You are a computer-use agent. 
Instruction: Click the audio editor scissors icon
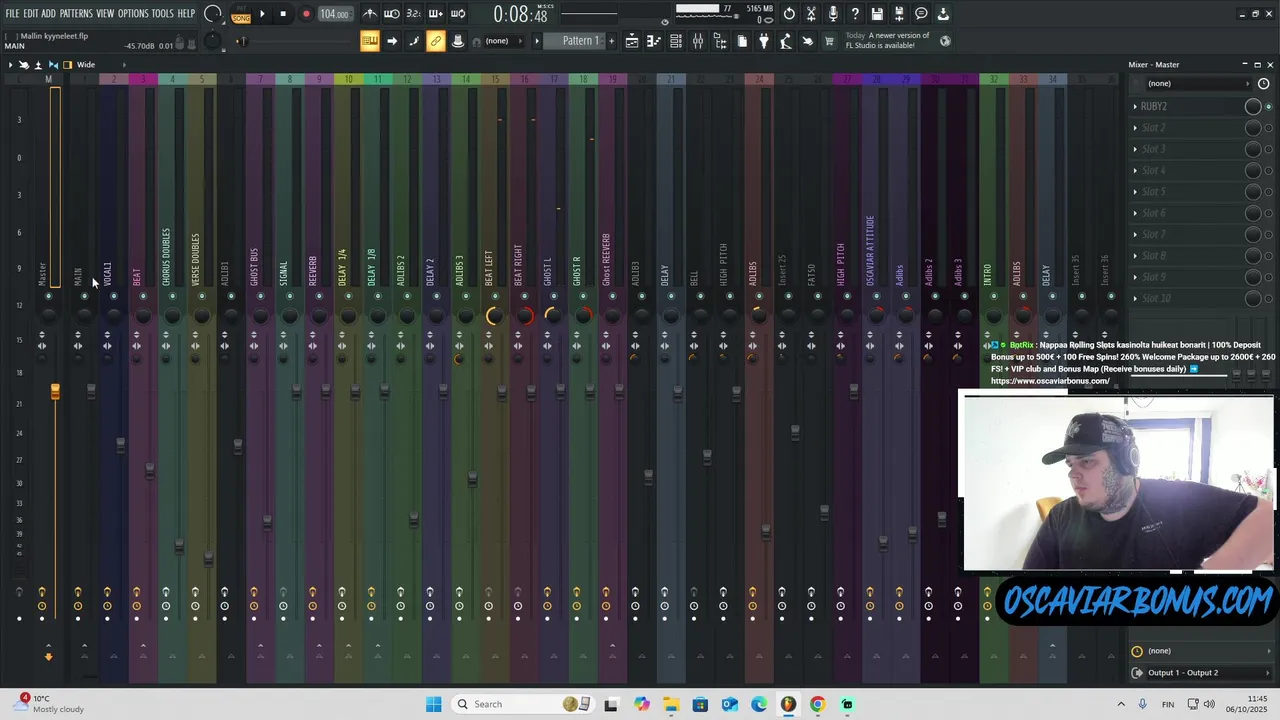pos(811,14)
